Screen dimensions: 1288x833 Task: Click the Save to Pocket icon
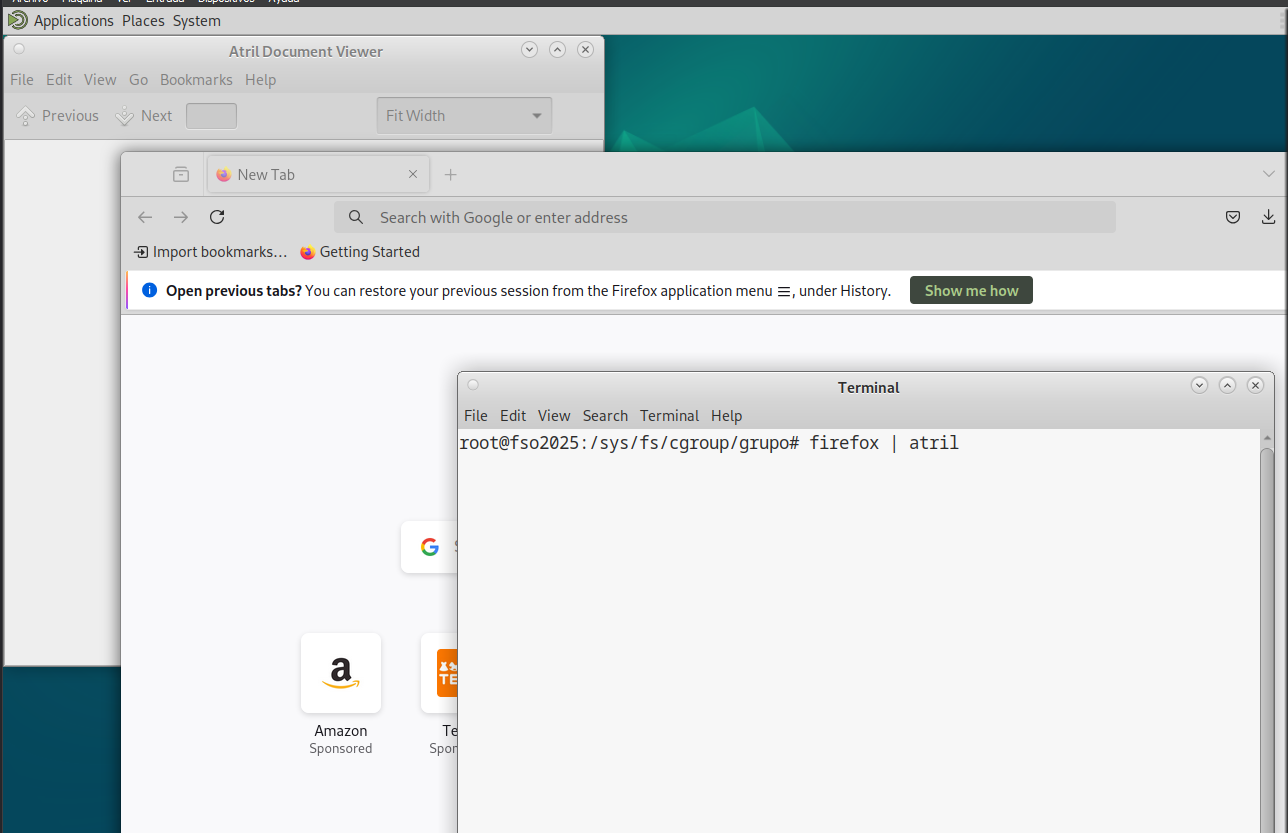point(1233,217)
